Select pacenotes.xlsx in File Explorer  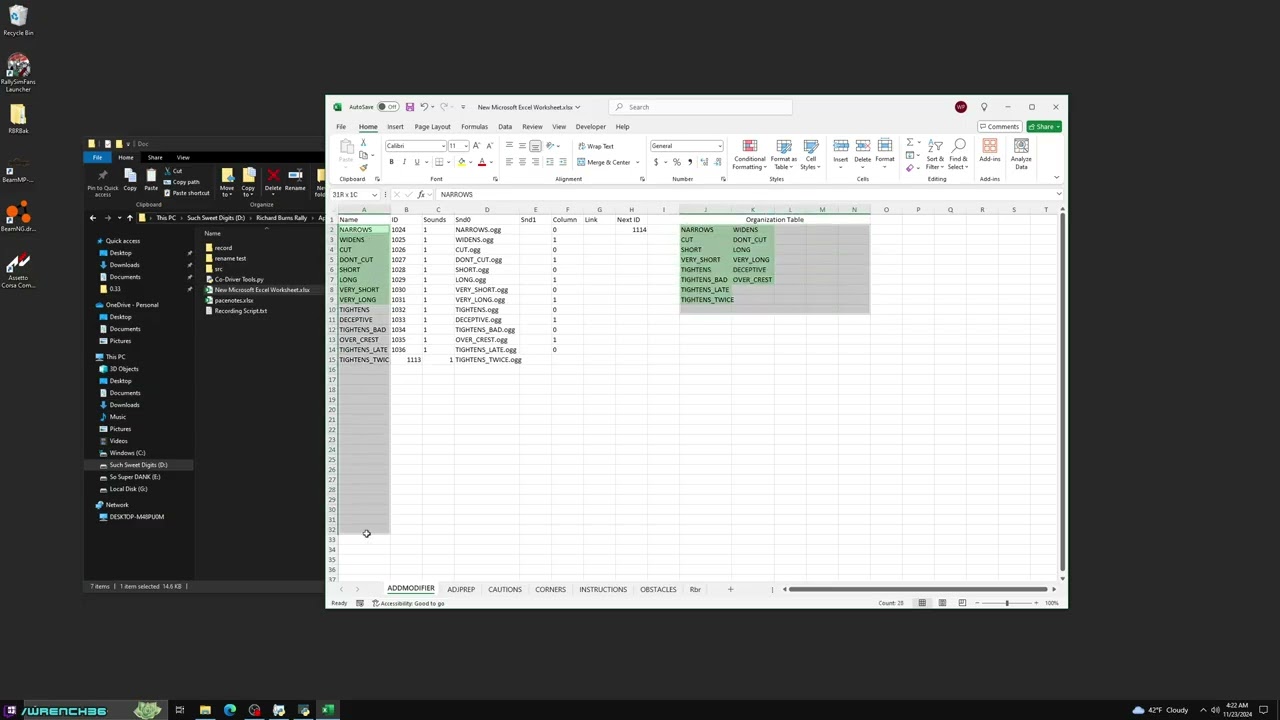tap(233, 300)
